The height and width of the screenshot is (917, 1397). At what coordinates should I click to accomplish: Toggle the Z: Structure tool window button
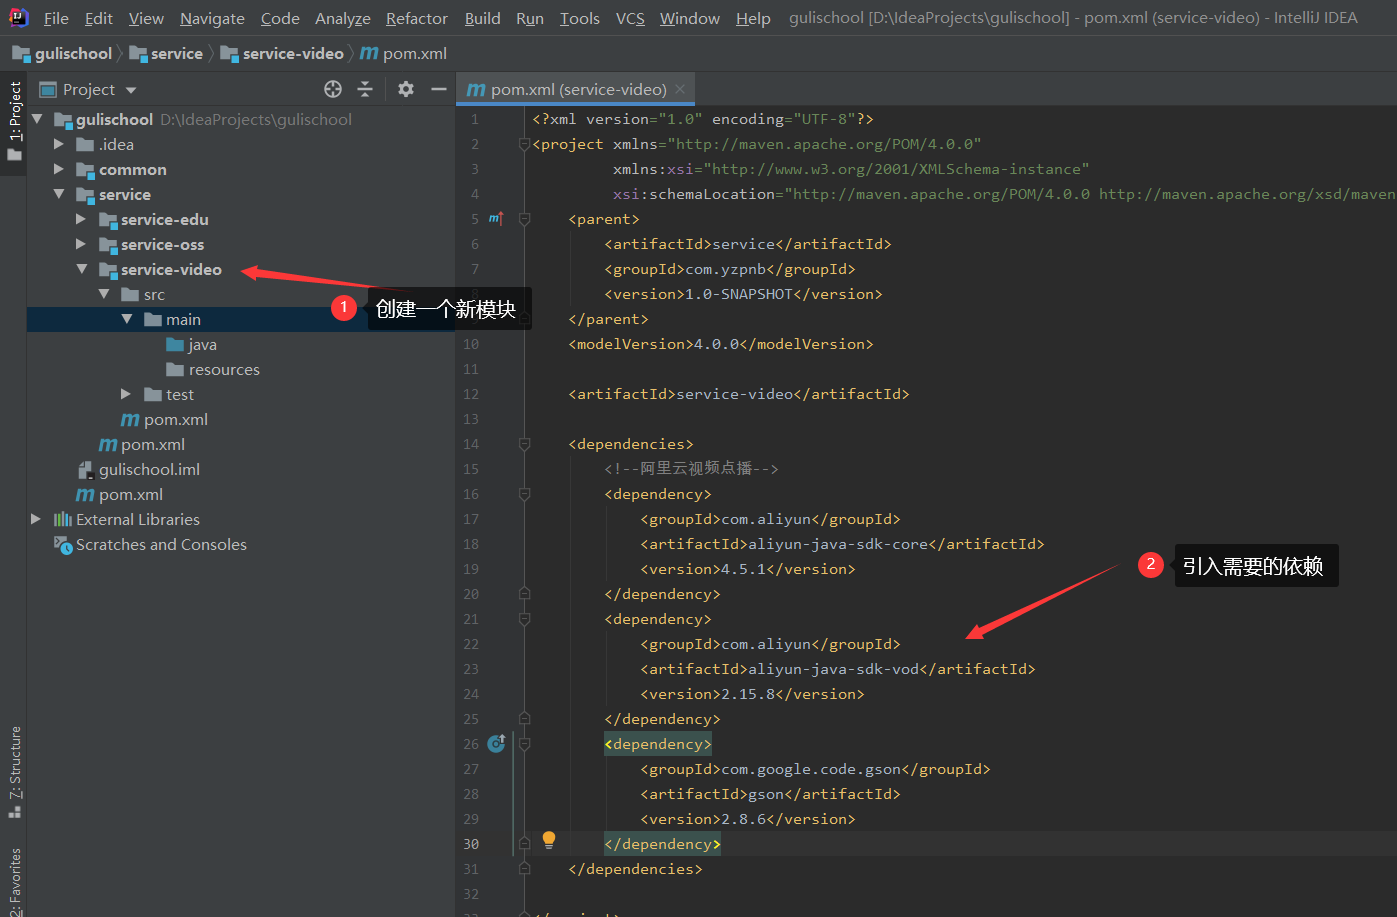click(x=14, y=771)
